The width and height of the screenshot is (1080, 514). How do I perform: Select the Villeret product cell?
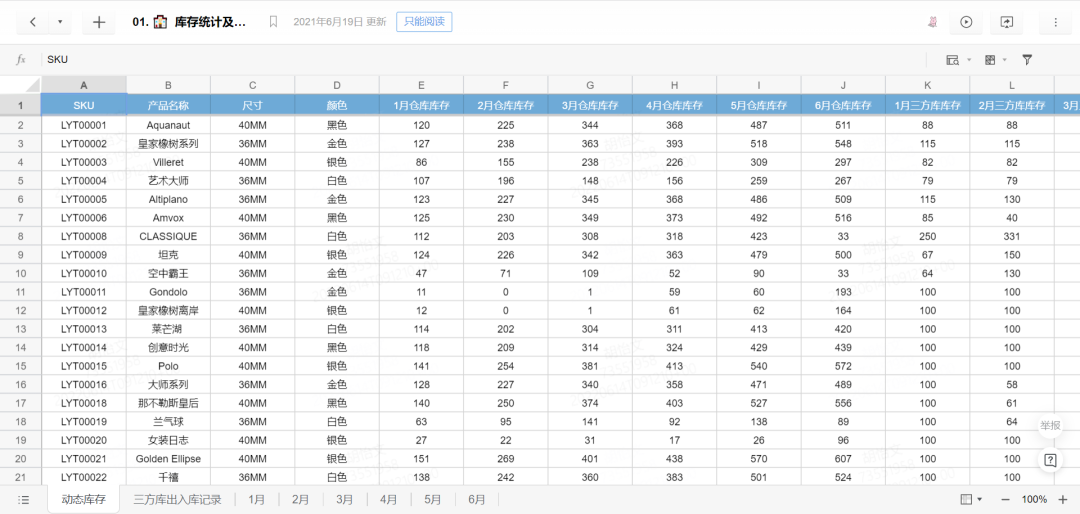168,163
